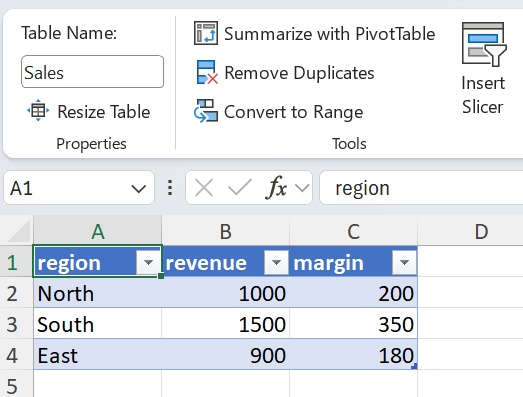Click the Summarize with PivotTable icon
Image resolution: width=523 pixels, height=397 pixels.
pos(206,33)
